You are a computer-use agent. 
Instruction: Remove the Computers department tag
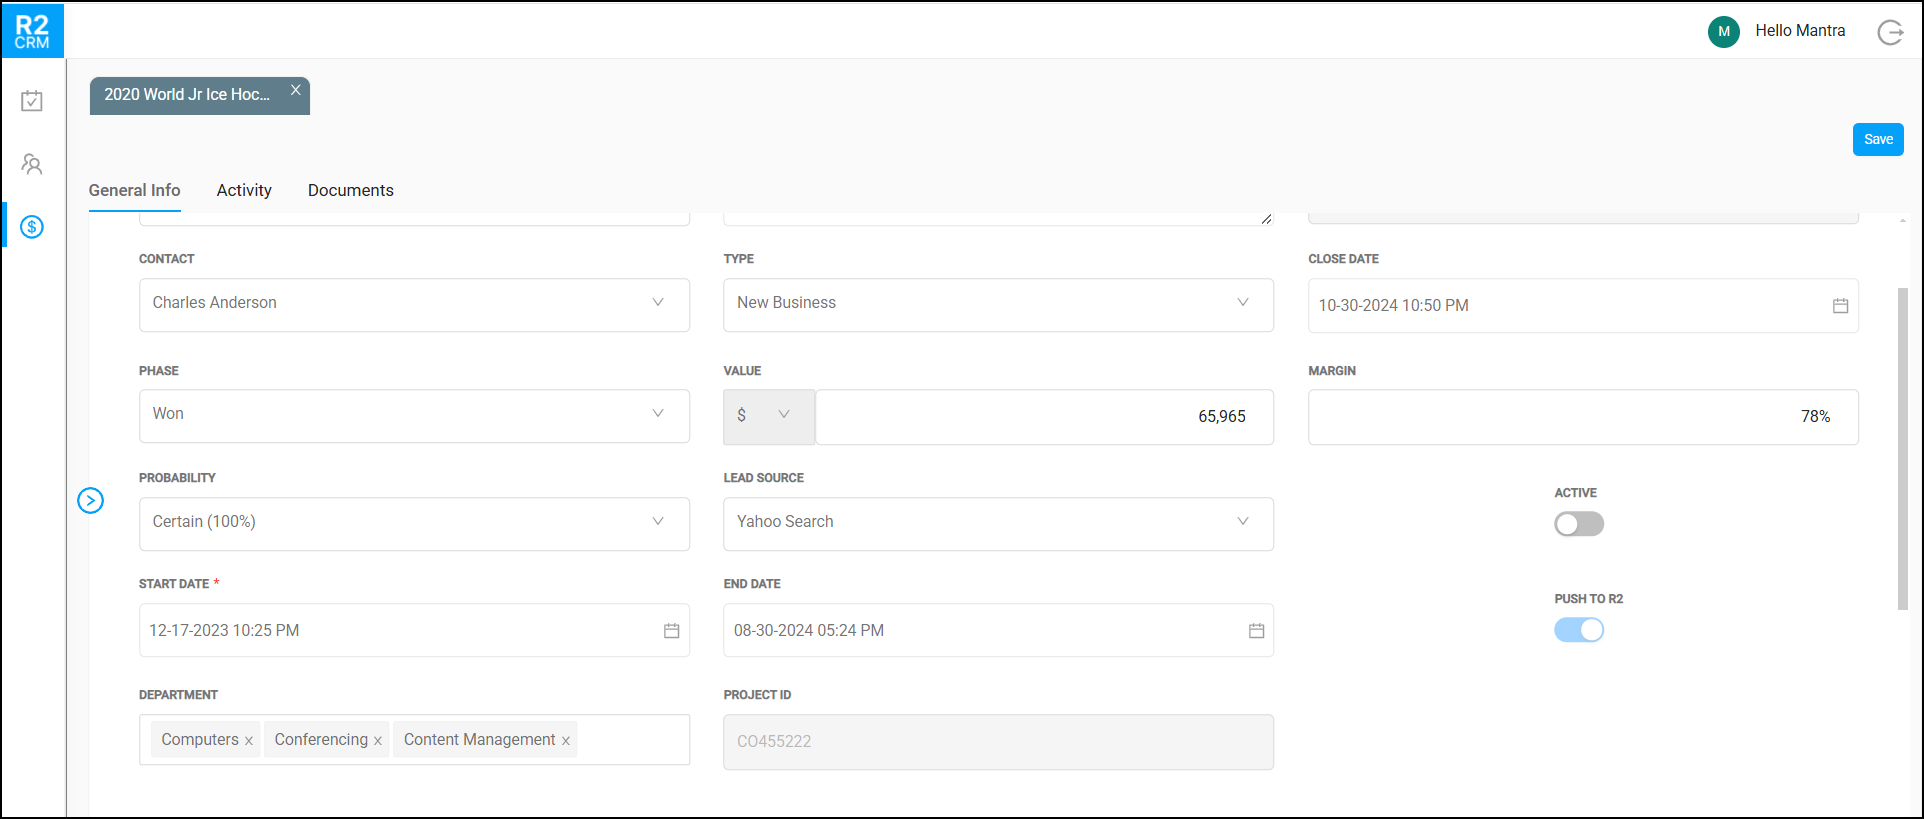tap(249, 741)
